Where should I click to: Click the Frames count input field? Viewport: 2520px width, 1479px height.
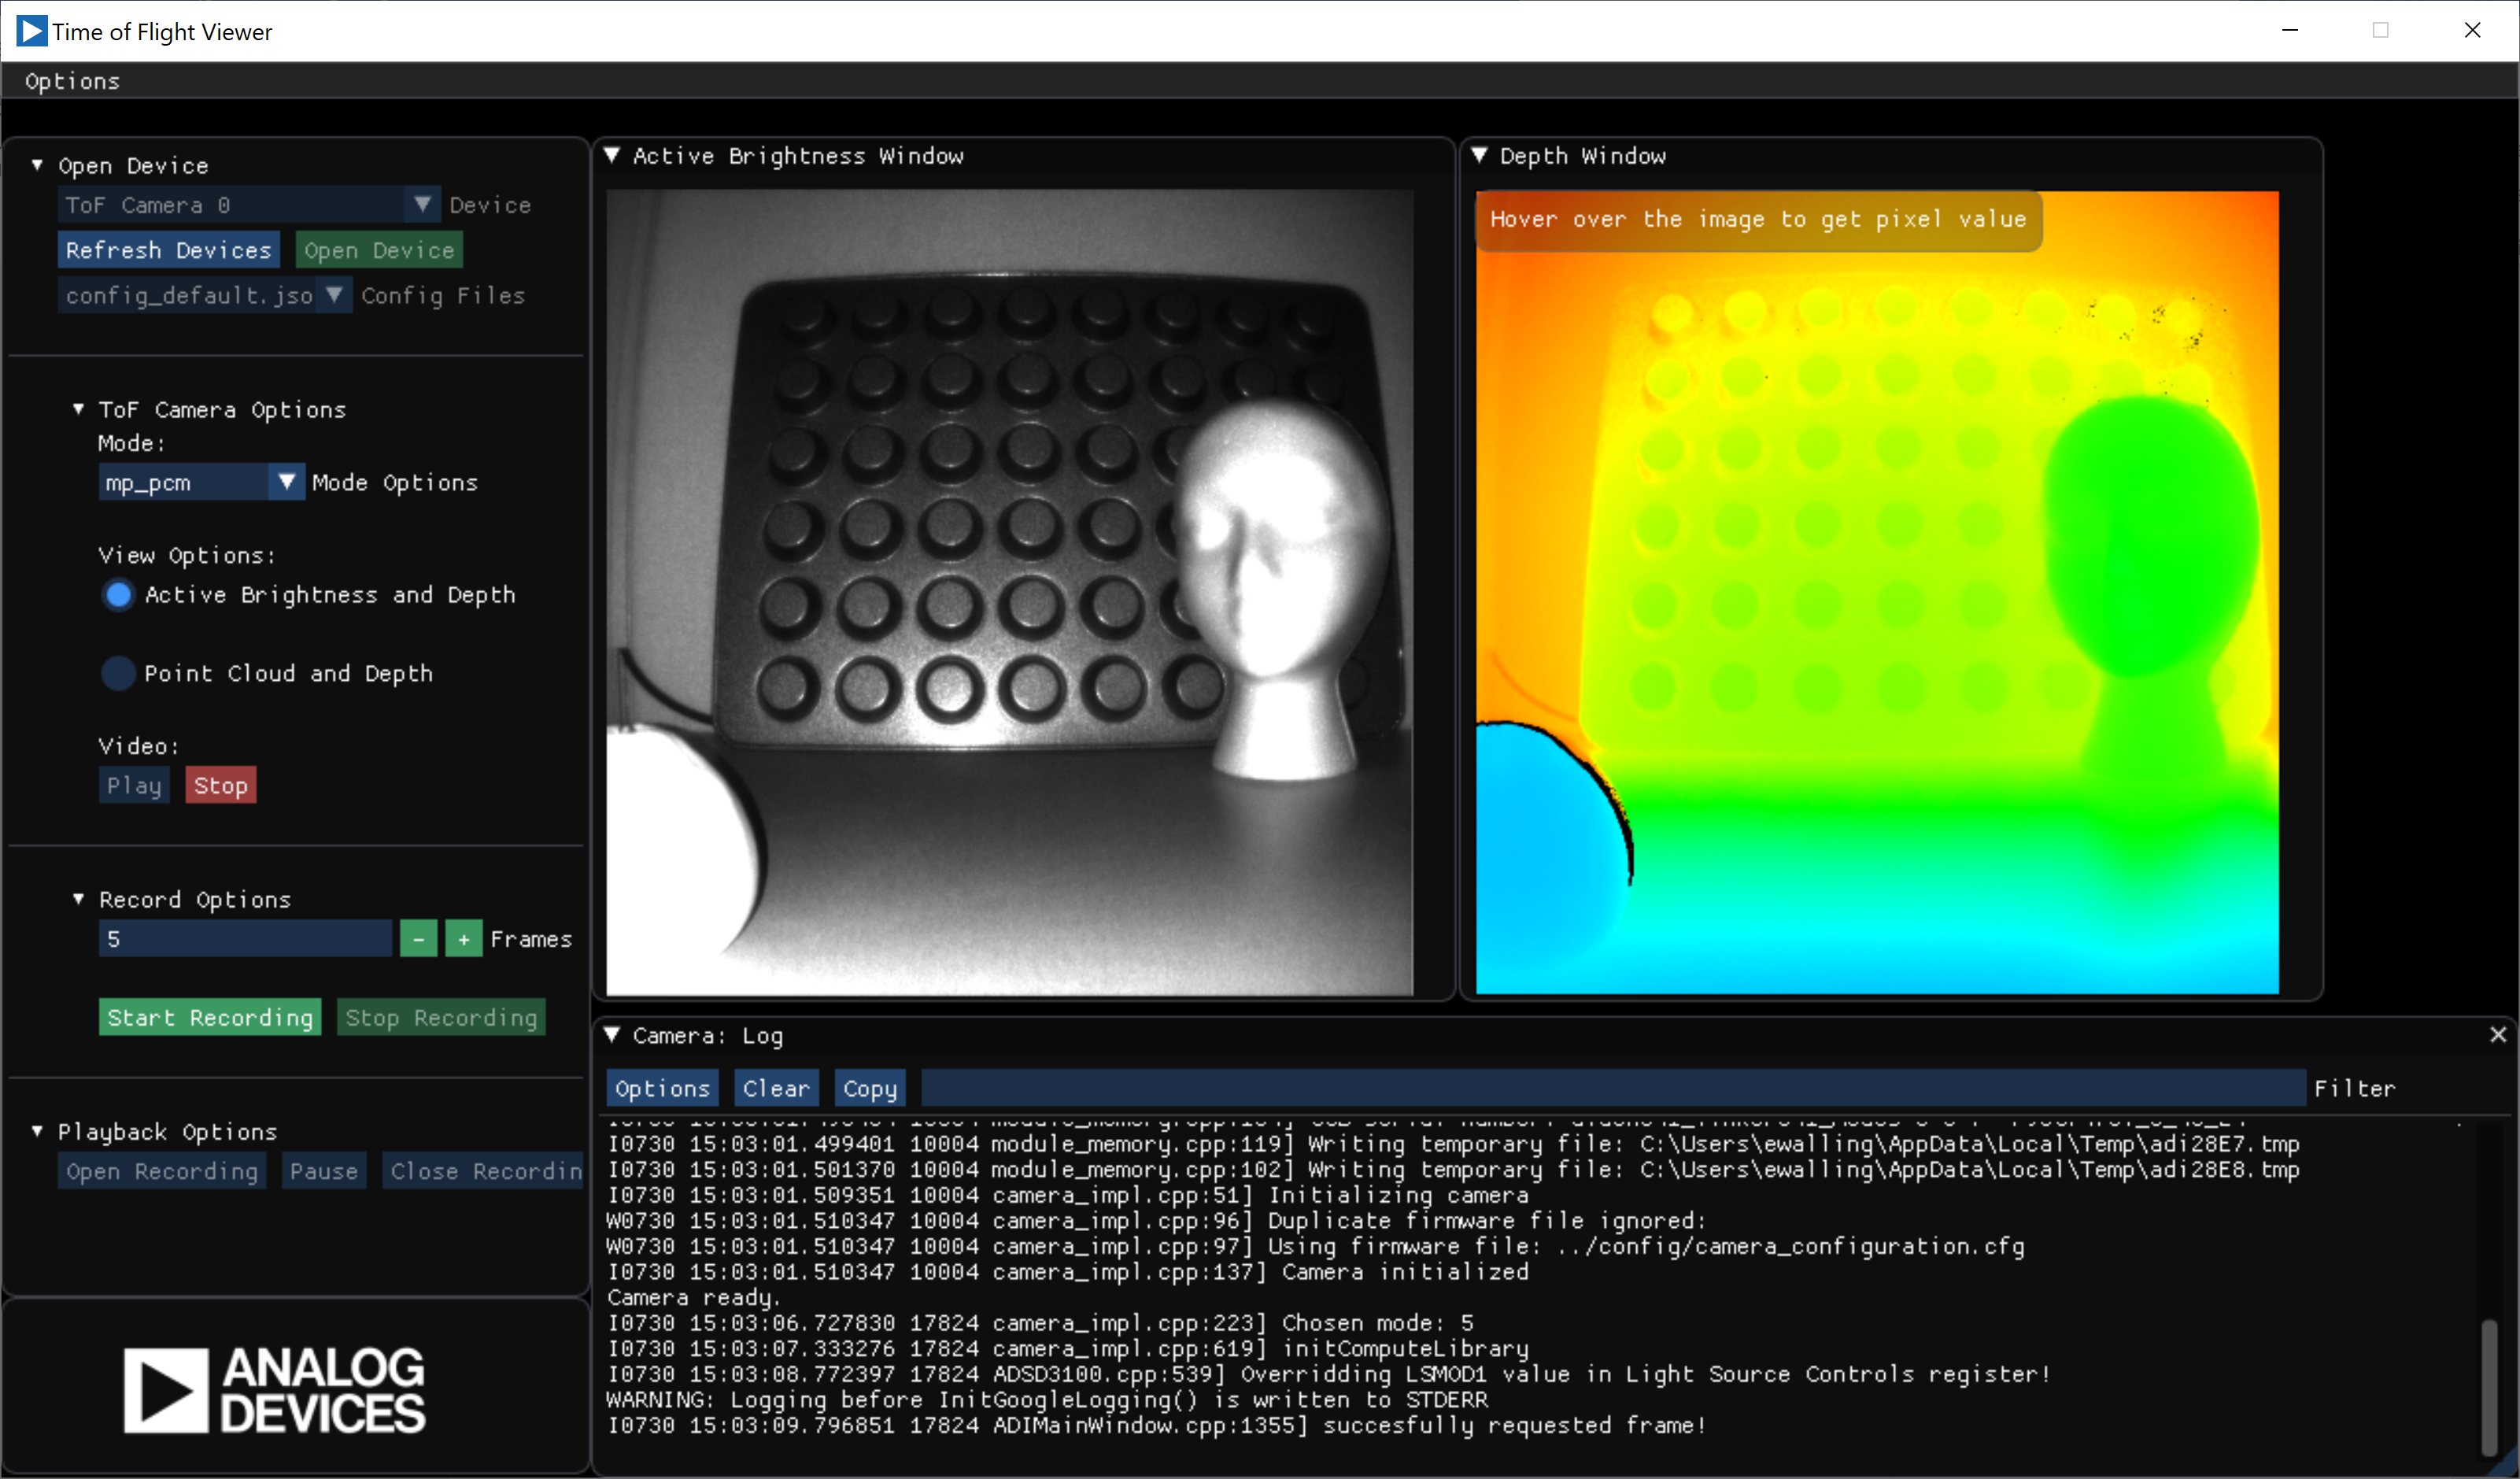pos(245,939)
